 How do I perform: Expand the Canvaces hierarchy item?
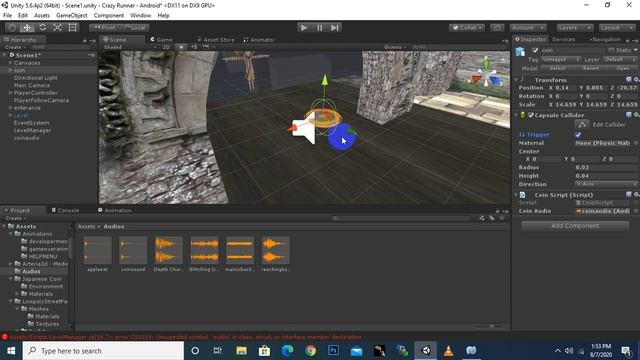pos(10,63)
